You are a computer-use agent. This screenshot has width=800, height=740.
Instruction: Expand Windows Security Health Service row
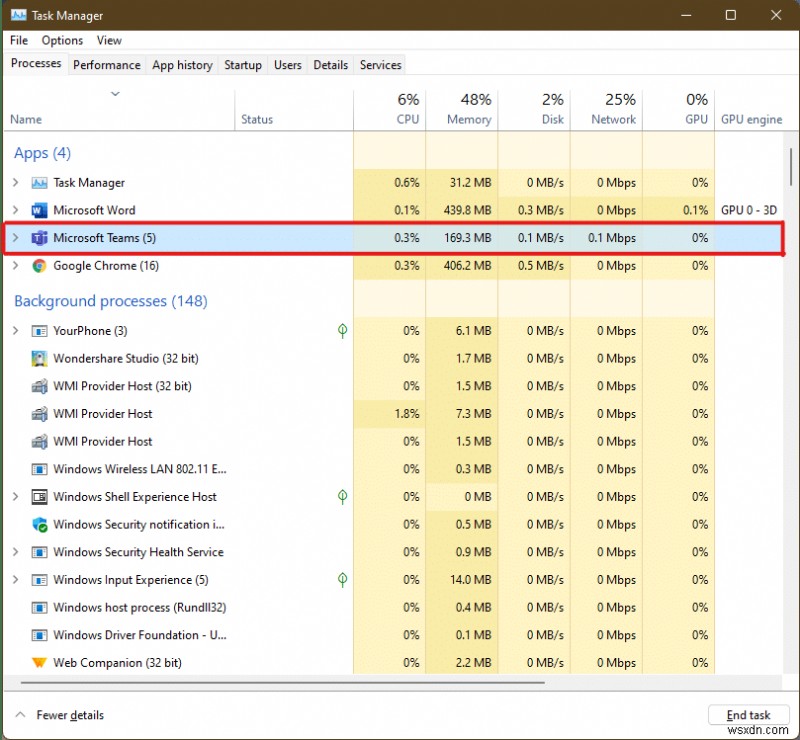[15, 552]
